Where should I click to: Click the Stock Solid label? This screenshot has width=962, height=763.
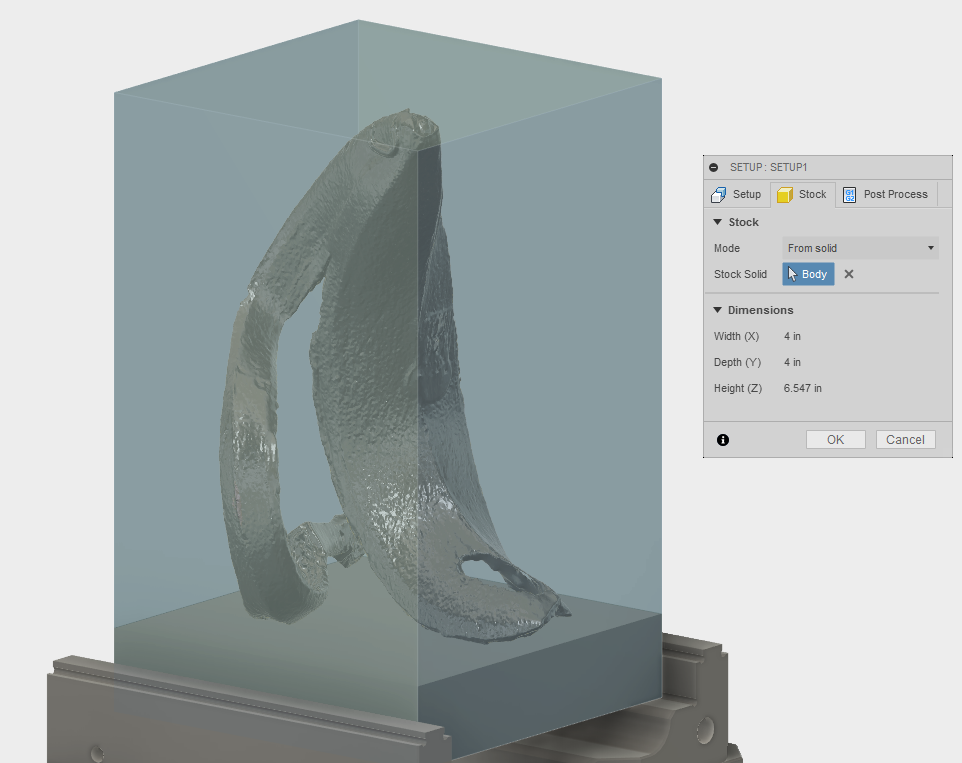[x=740, y=274]
